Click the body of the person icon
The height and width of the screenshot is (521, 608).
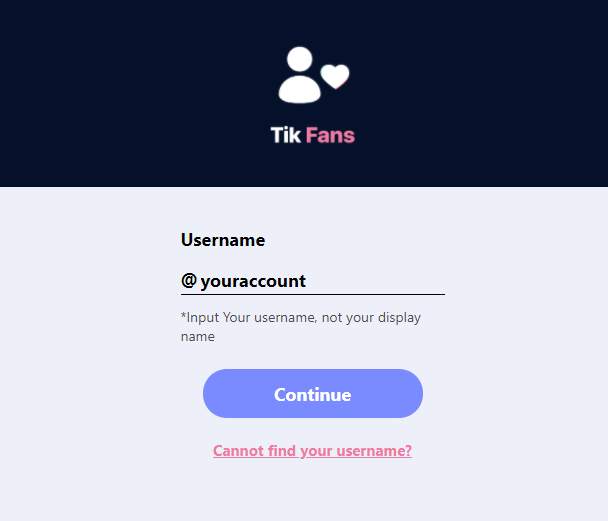click(299, 90)
